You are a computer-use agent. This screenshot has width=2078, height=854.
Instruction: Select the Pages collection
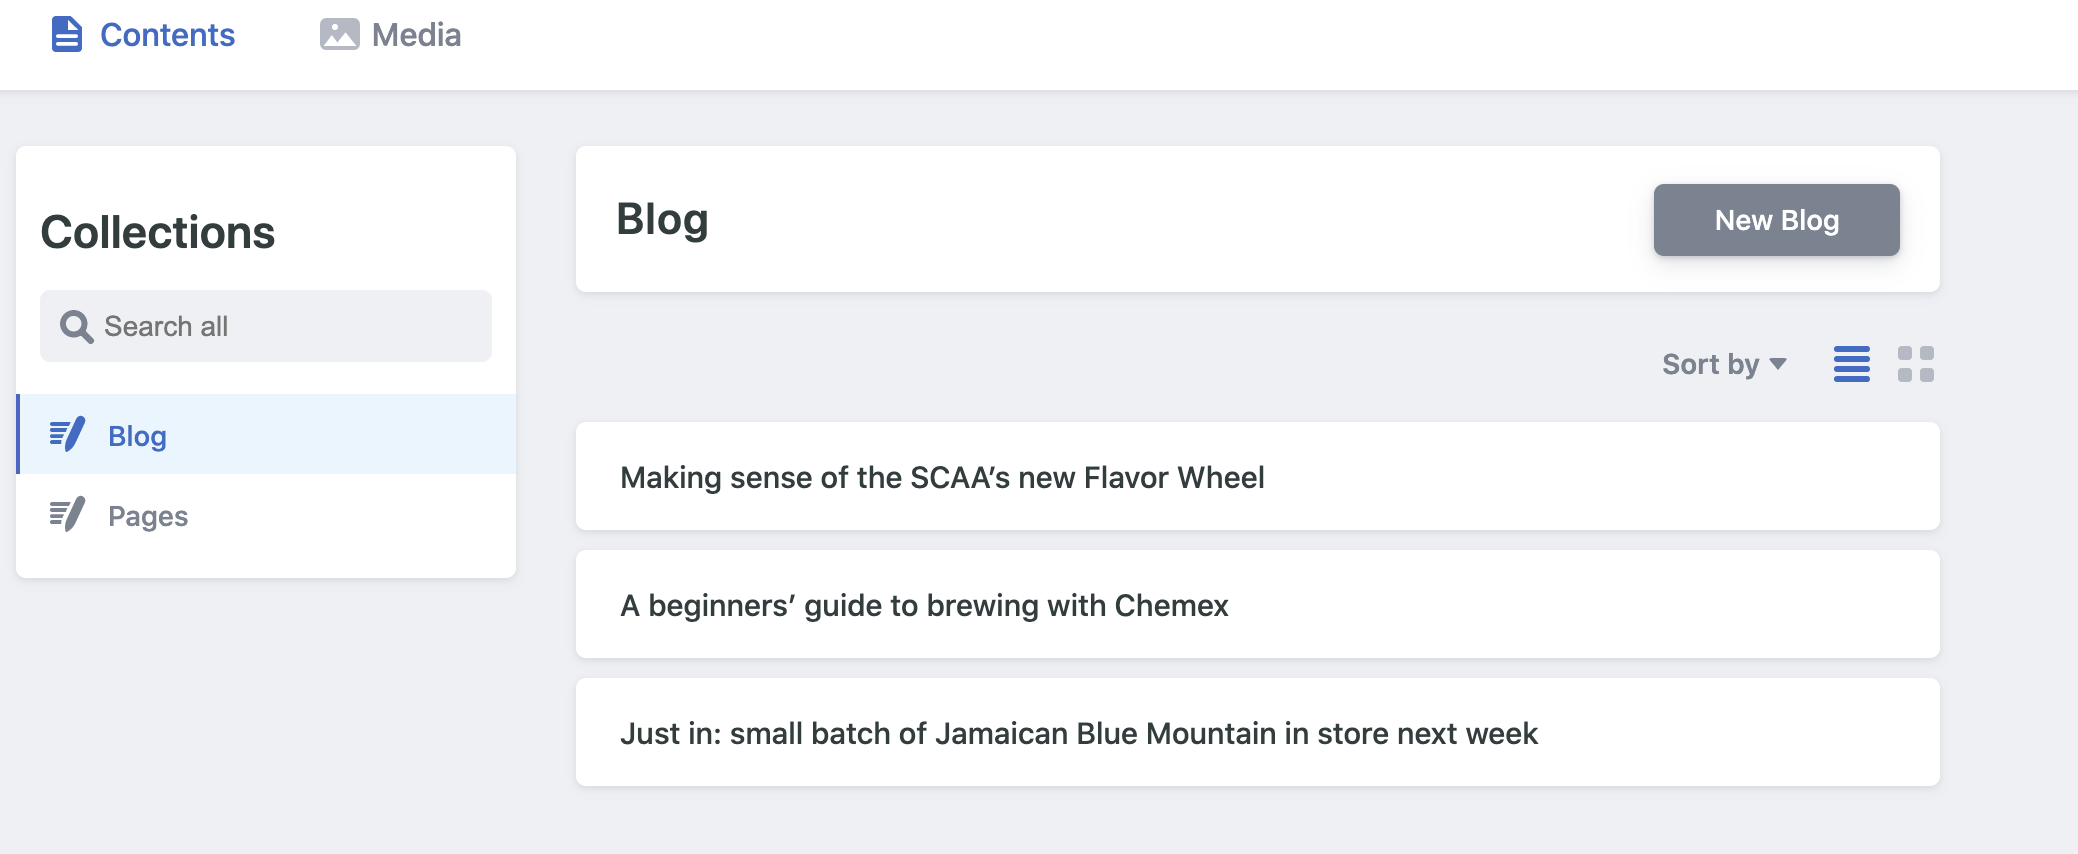coord(267,515)
